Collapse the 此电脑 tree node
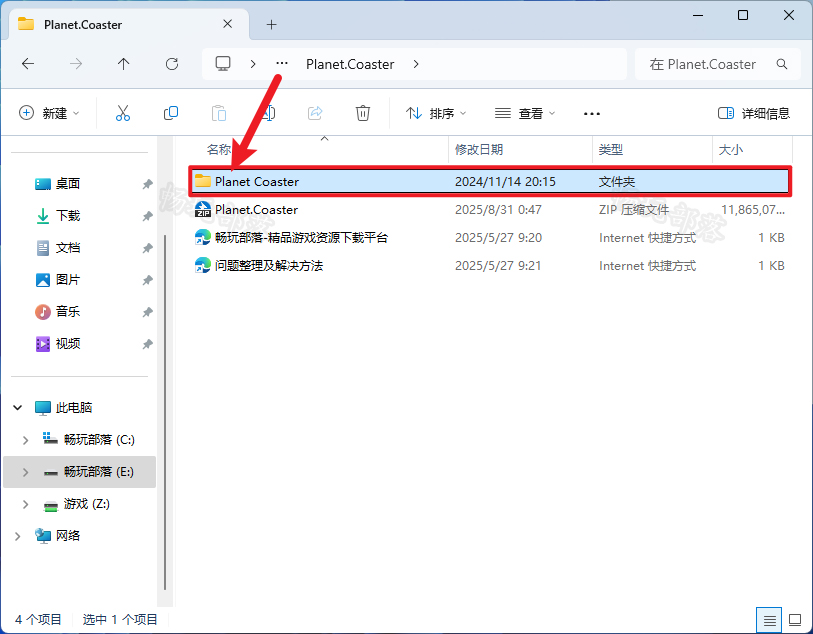 (18, 407)
